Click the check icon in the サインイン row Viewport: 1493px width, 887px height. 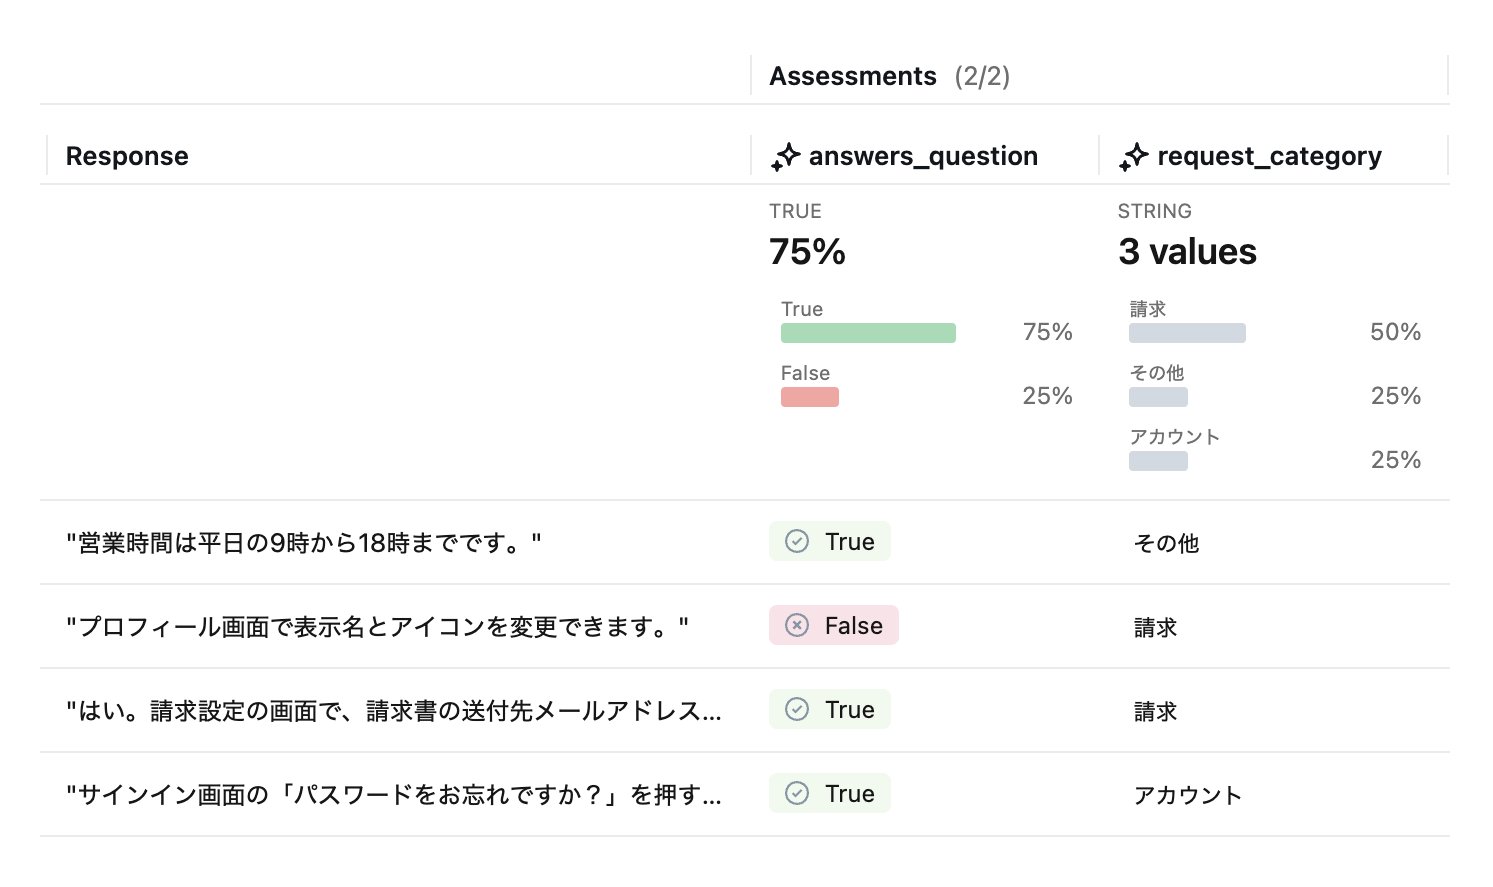[x=797, y=794]
